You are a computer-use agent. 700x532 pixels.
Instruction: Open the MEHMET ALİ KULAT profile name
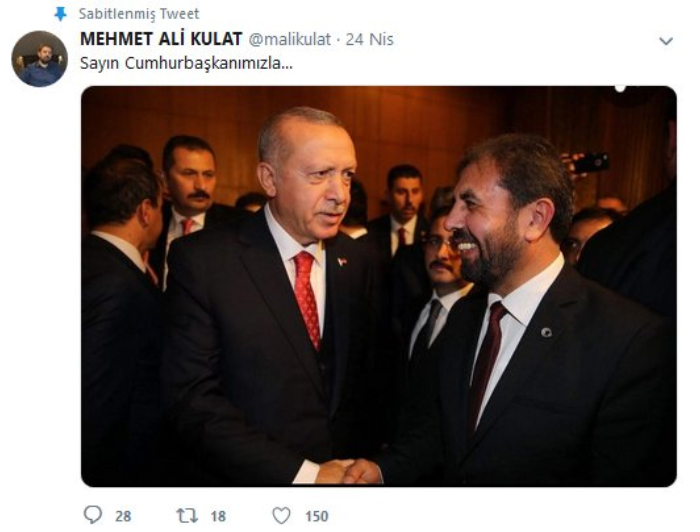(161, 39)
